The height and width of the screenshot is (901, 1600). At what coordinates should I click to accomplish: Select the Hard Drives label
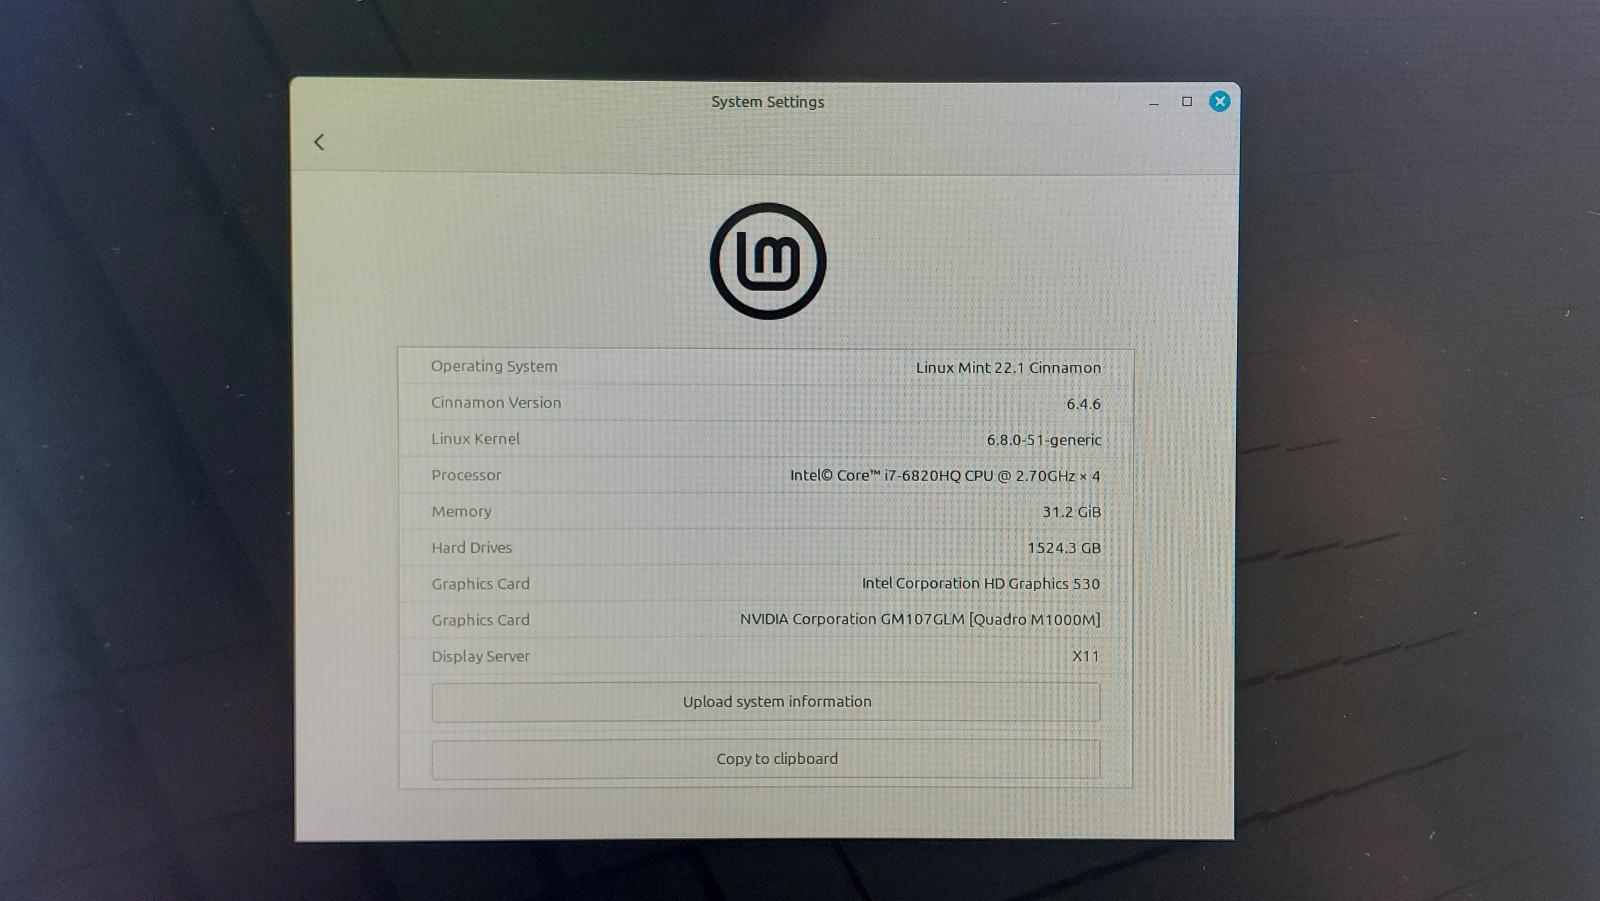click(x=471, y=548)
